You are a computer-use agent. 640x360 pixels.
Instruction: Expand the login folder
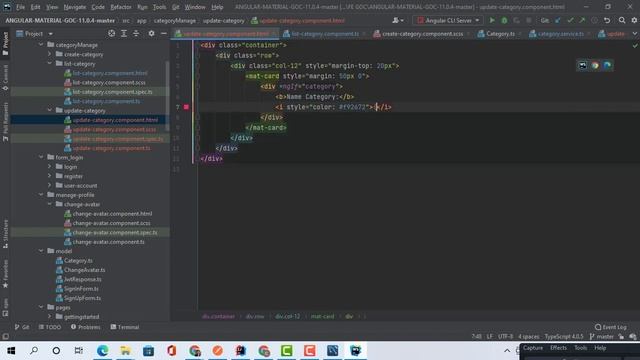point(49,167)
